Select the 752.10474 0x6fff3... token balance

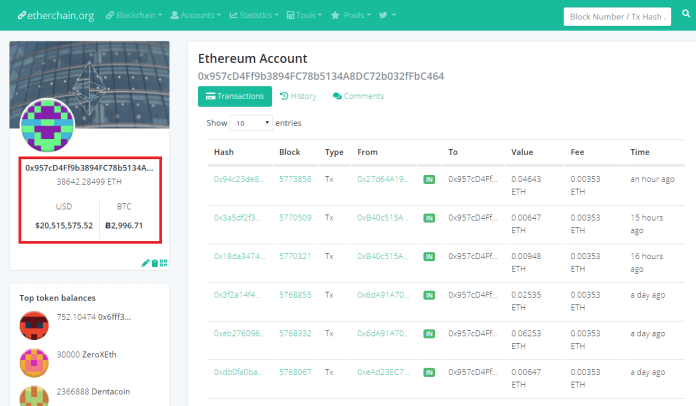coord(94,317)
